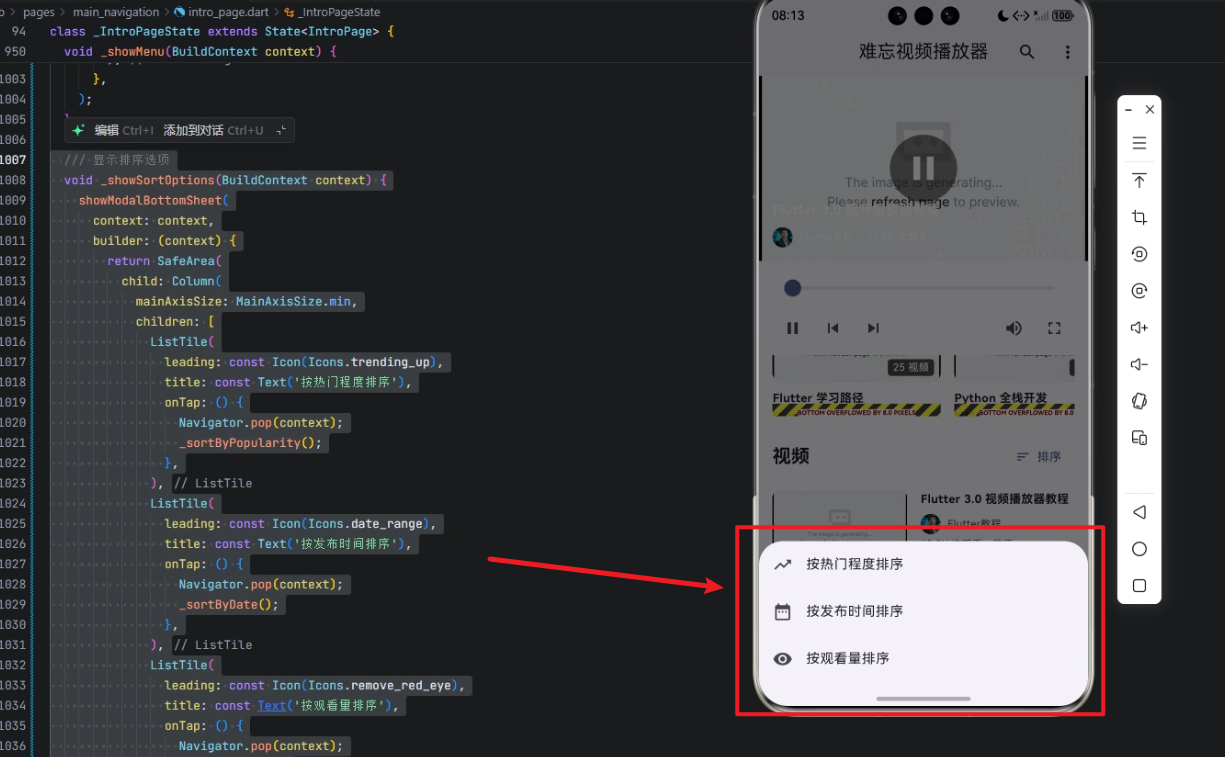
Task: Click the shake-device icon in the emulator toolbar
Action: [x=1139, y=401]
